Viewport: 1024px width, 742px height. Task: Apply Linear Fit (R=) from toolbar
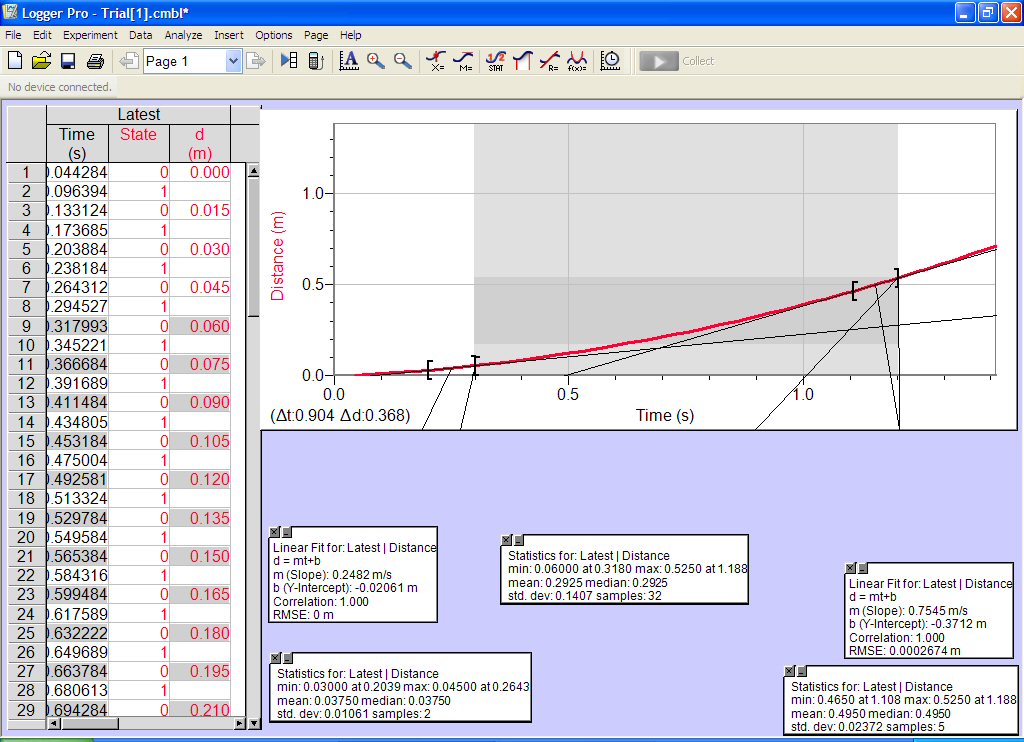point(549,61)
